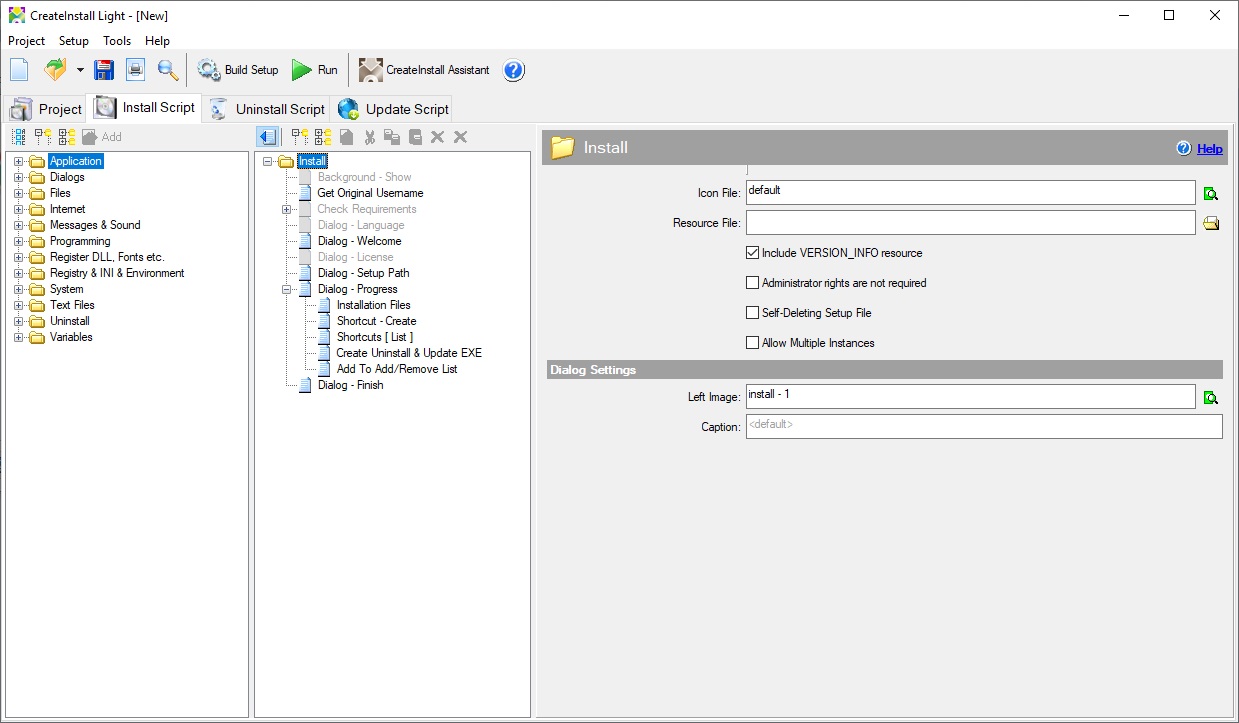Select the Messages & Sound folder
1239x723 pixels.
[95, 225]
